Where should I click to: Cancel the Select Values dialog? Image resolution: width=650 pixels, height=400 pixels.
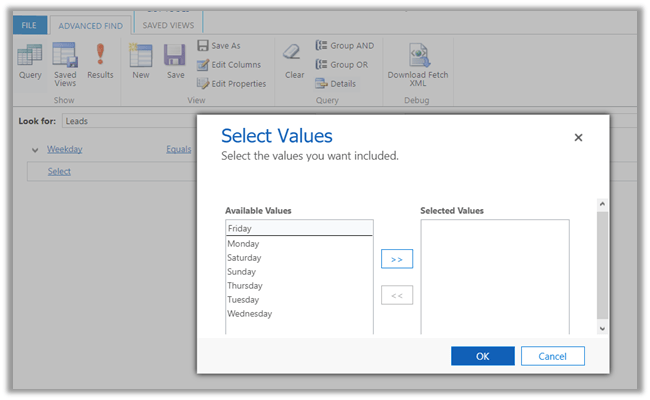552,356
